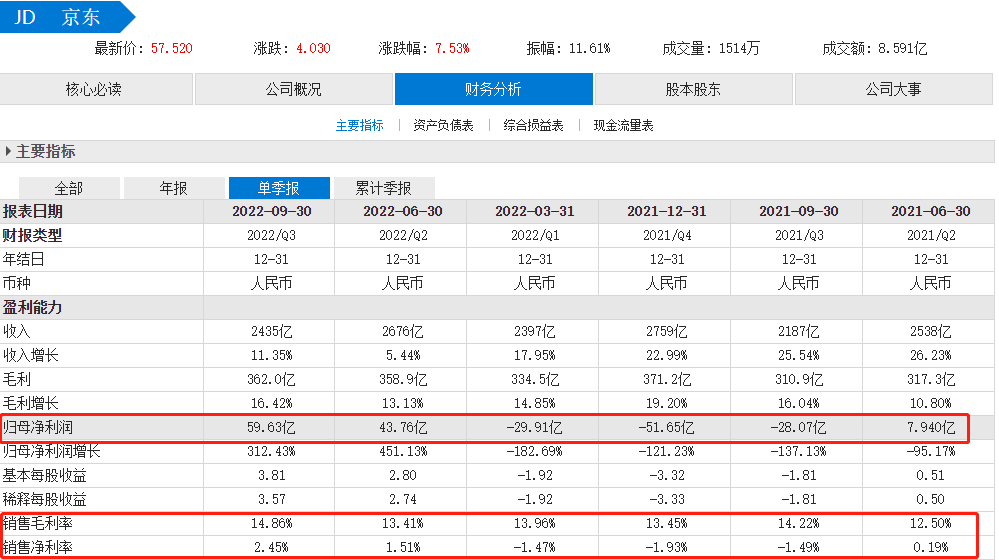The height and width of the screenshot is (560, 999).
Task: Open the 公司大事 tab
Action: [893, 89]
